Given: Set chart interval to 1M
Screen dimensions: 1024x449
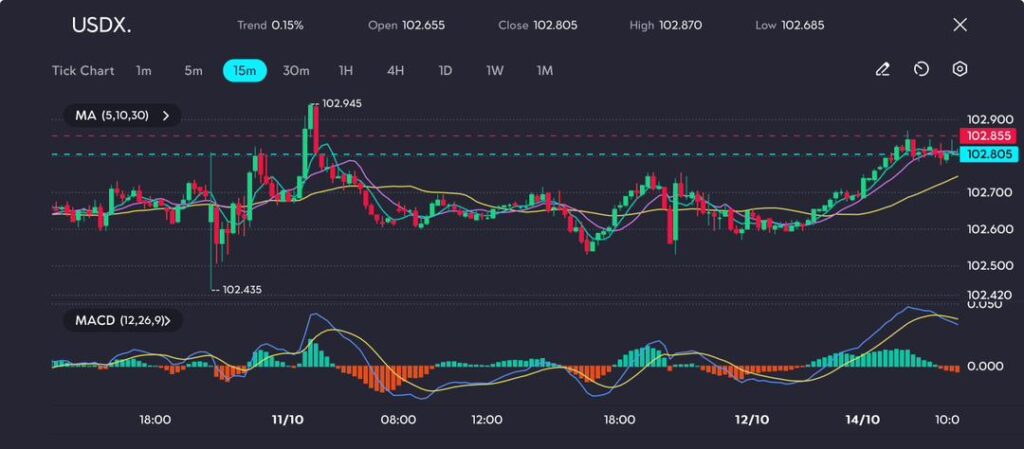Looking at the screenshot, I should pos(544,71).
